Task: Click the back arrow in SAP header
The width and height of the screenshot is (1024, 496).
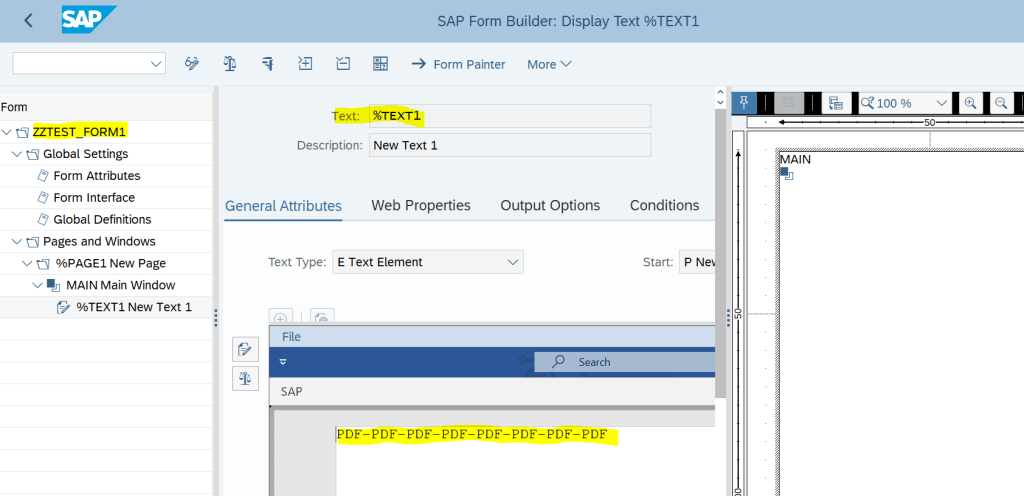Action: click(x=28, y=21)
